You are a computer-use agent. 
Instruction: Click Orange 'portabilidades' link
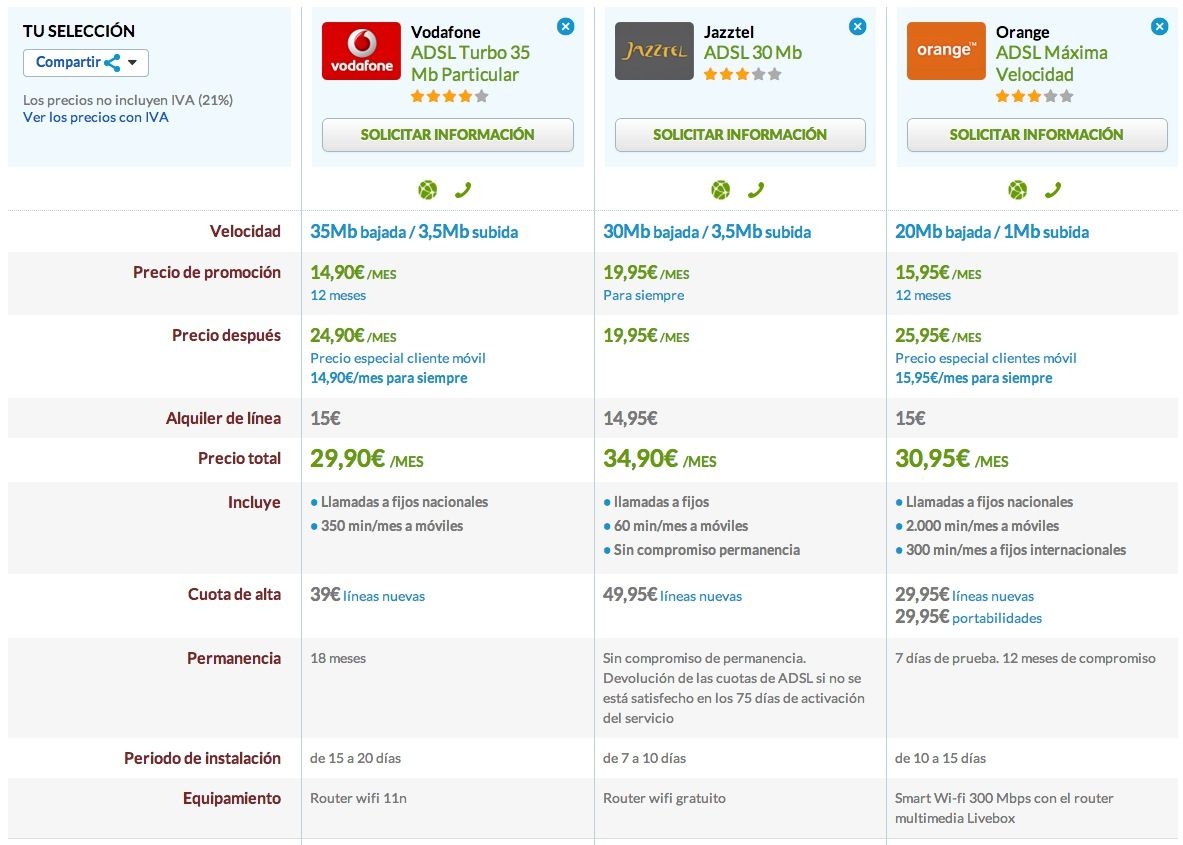997,618
